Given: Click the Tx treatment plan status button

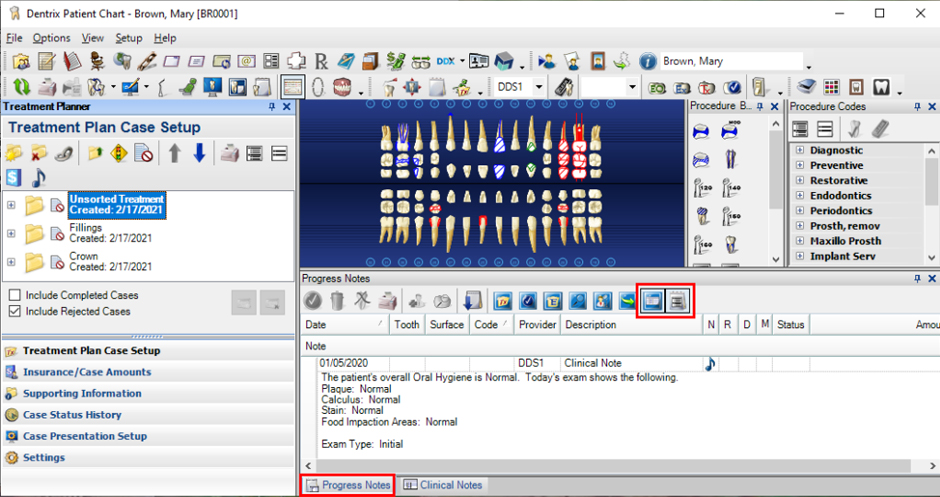Looking at the screenshot, I should 707,88.
